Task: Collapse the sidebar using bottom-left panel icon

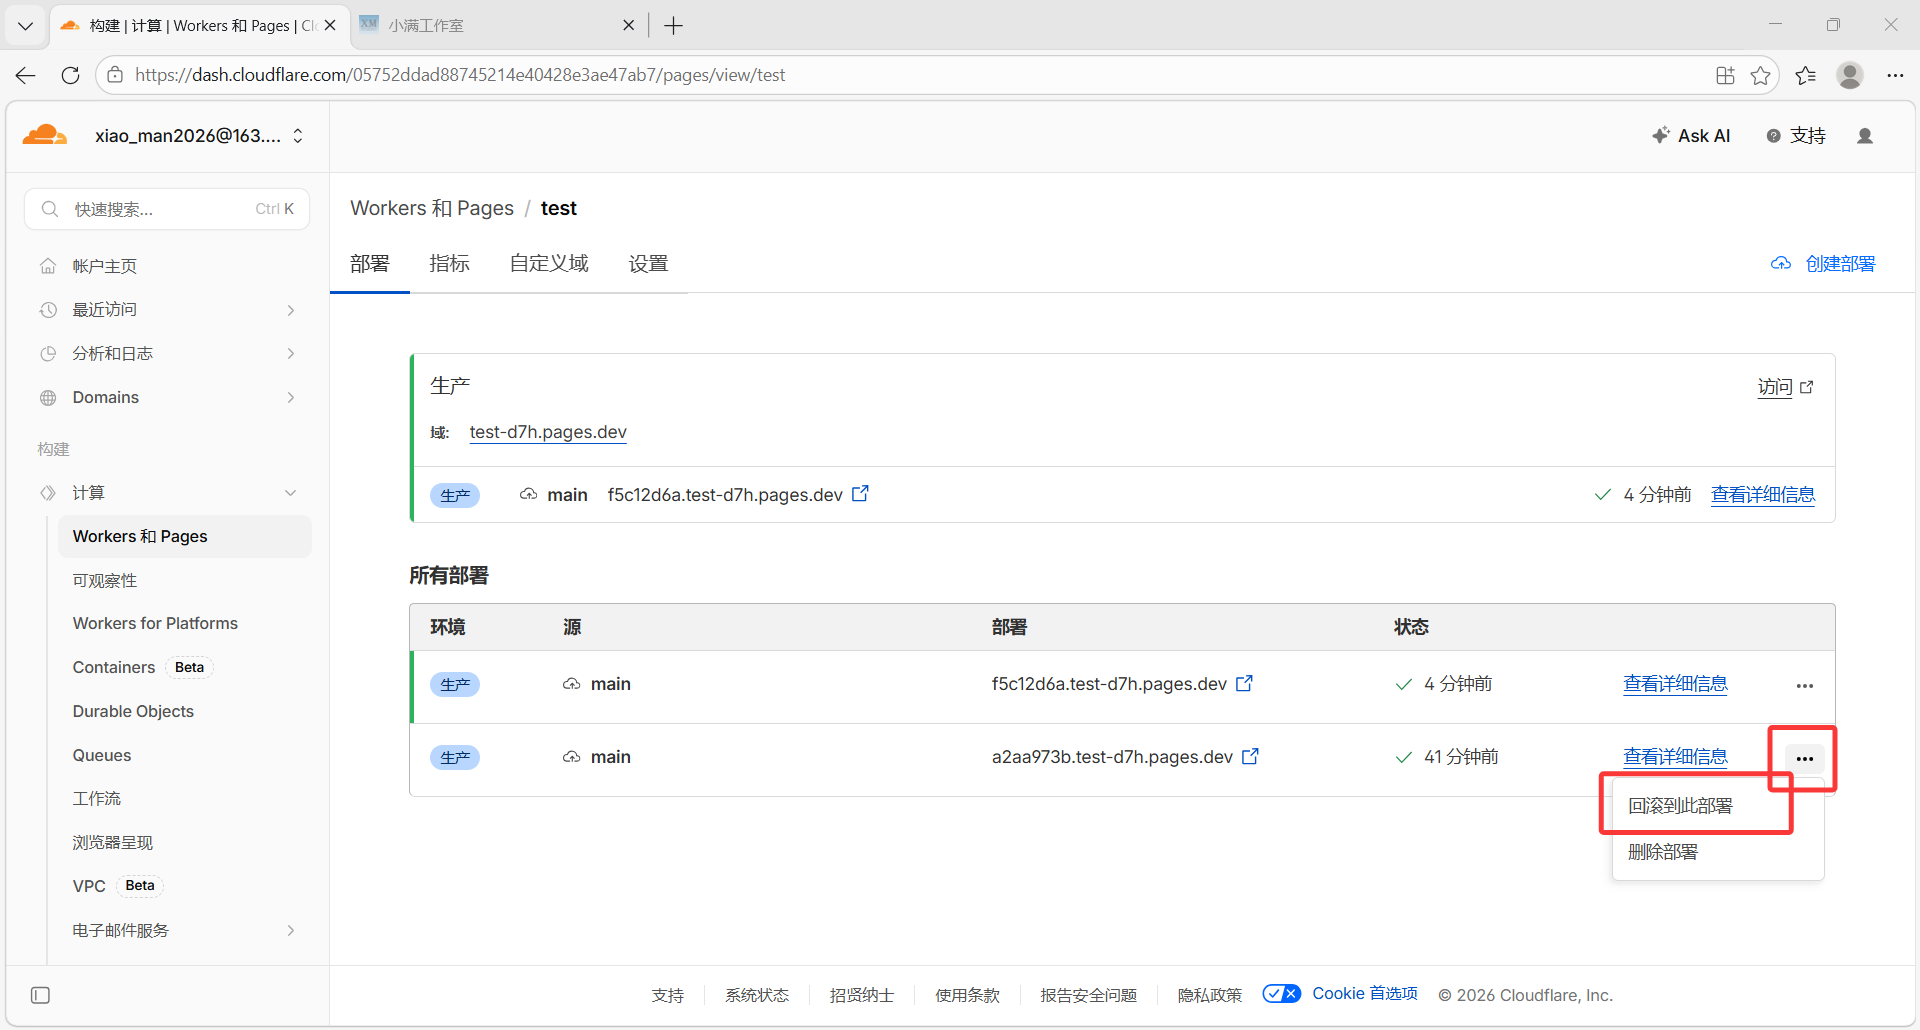Action: [x=40, y=995]
